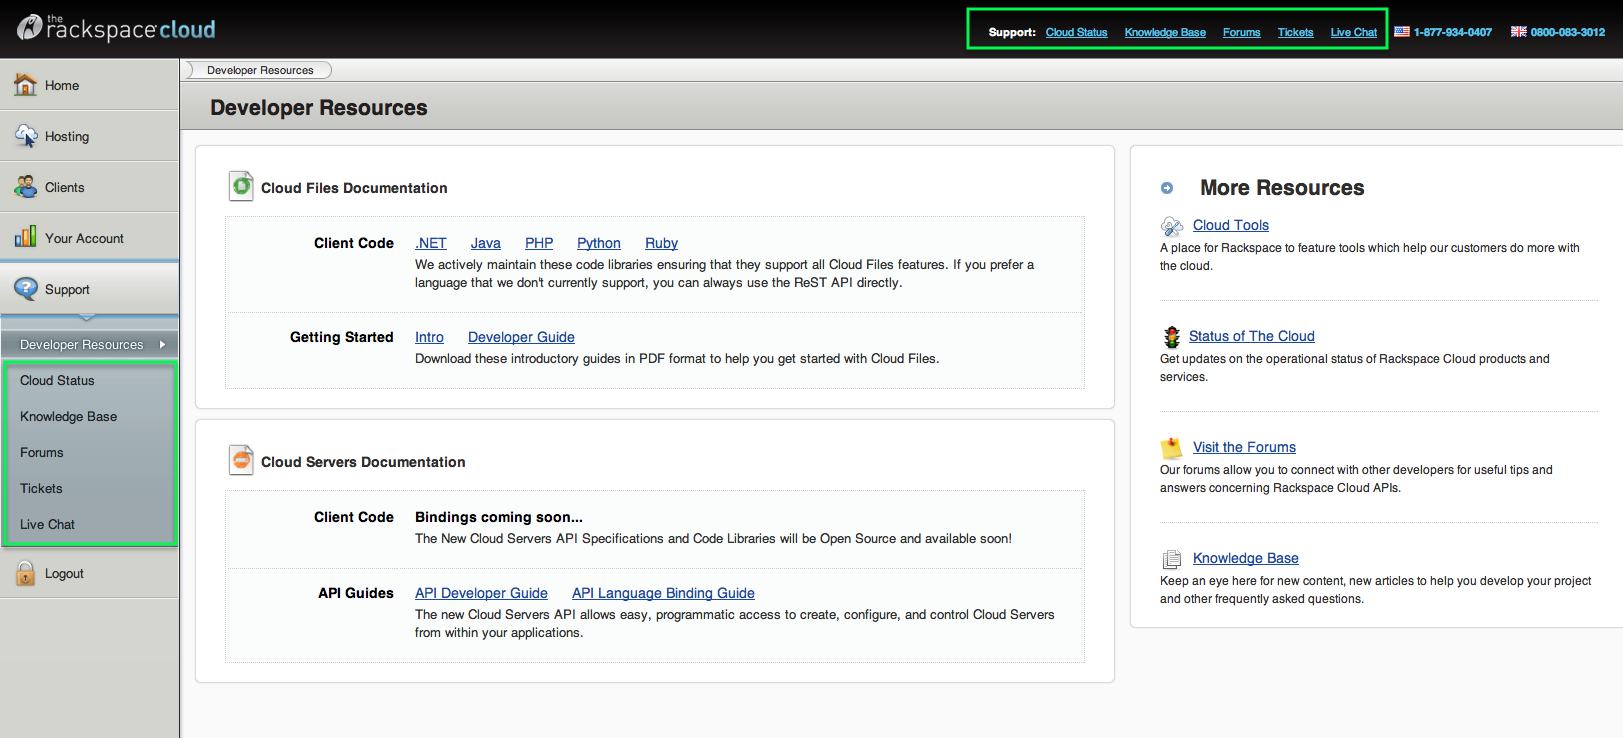
Task: Click the Cloud Servers Documentation heading text
Action: 363,462
